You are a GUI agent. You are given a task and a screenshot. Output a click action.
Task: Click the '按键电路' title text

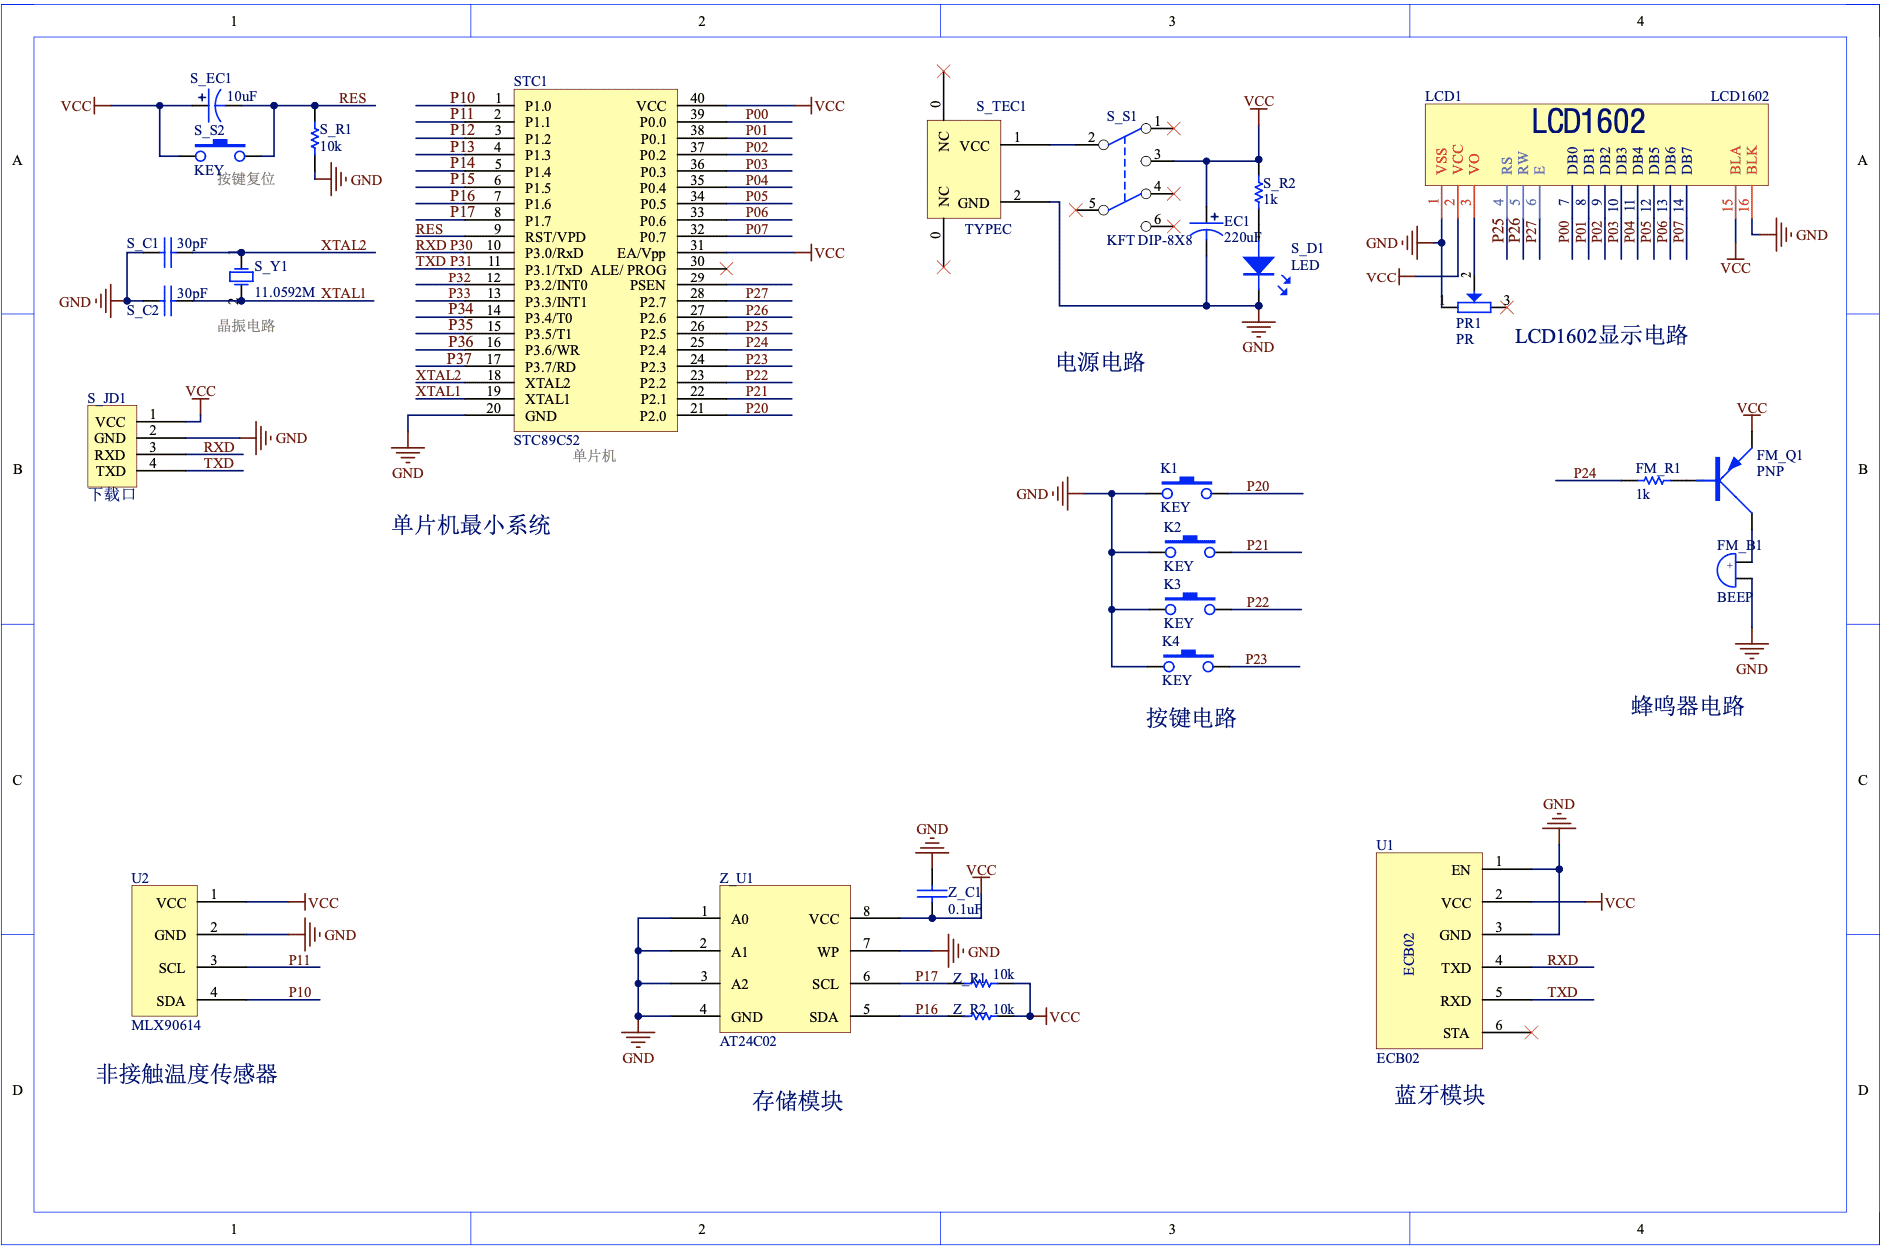[x=1191, y=718]
